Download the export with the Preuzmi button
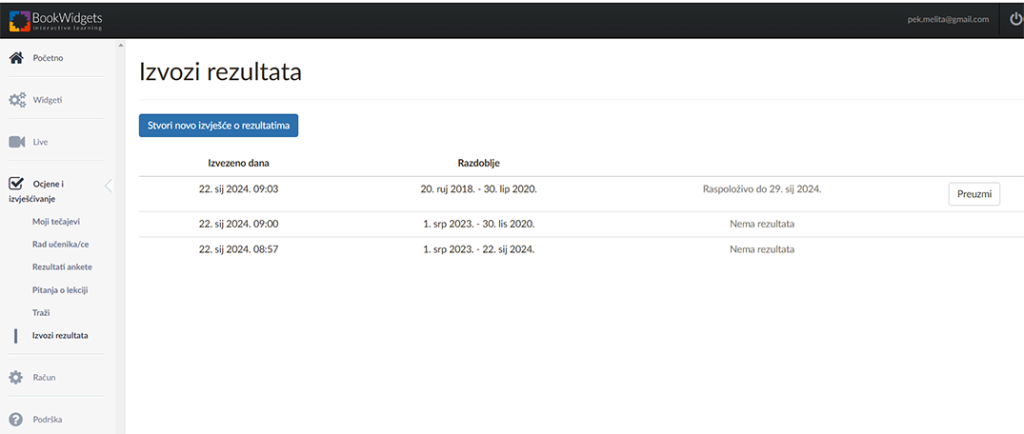 (973, 194)
